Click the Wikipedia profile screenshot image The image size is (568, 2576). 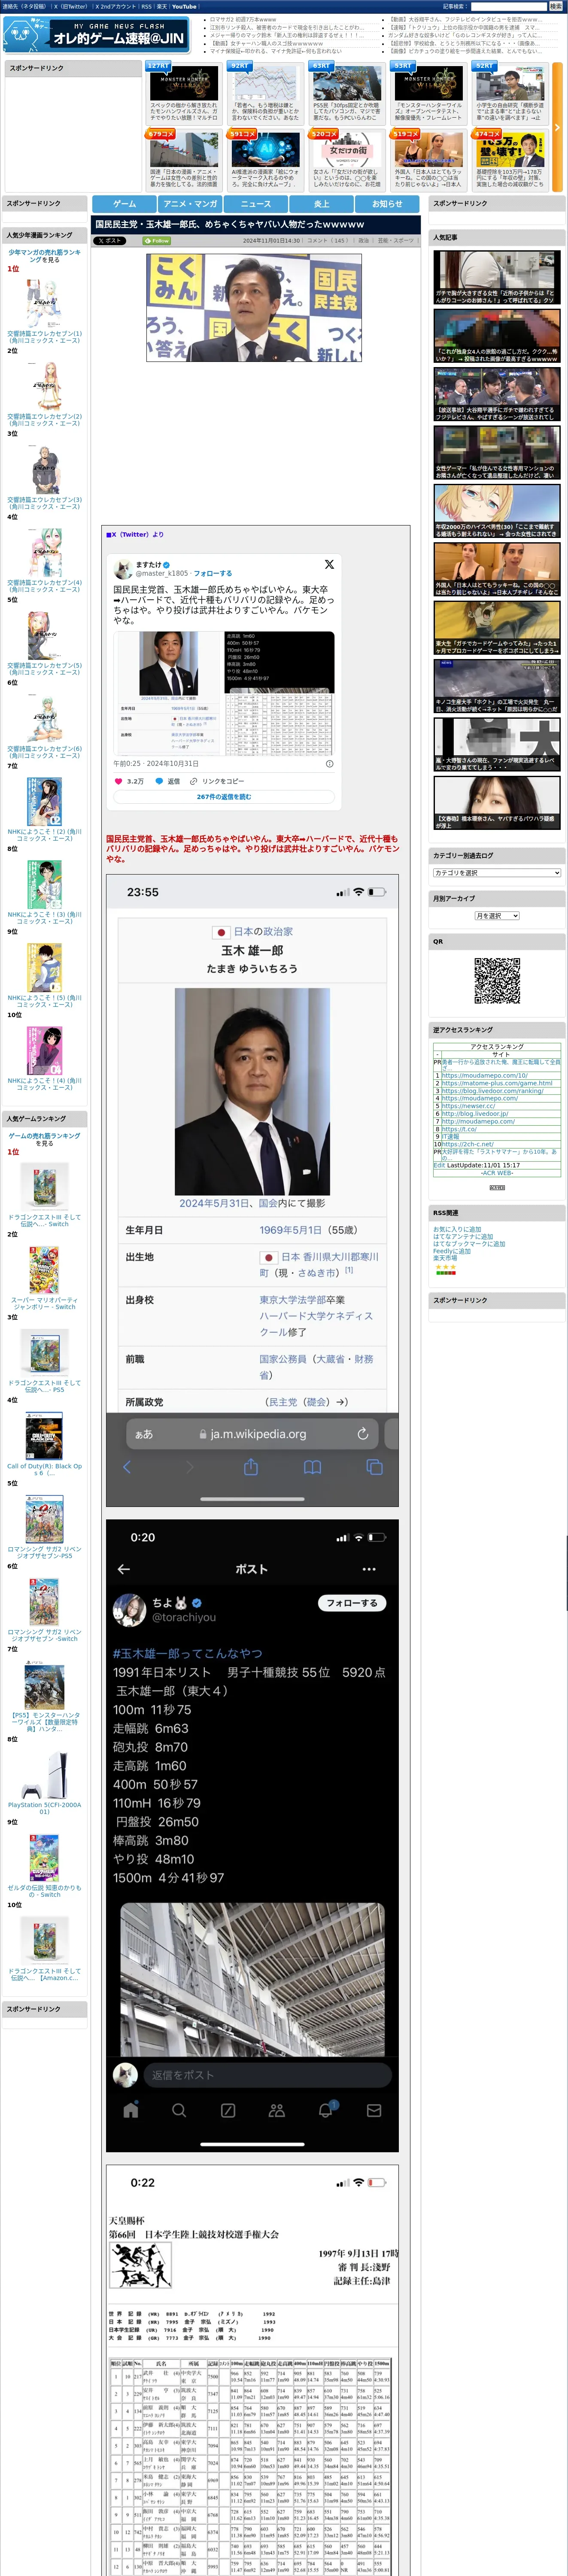[252, 1190]
